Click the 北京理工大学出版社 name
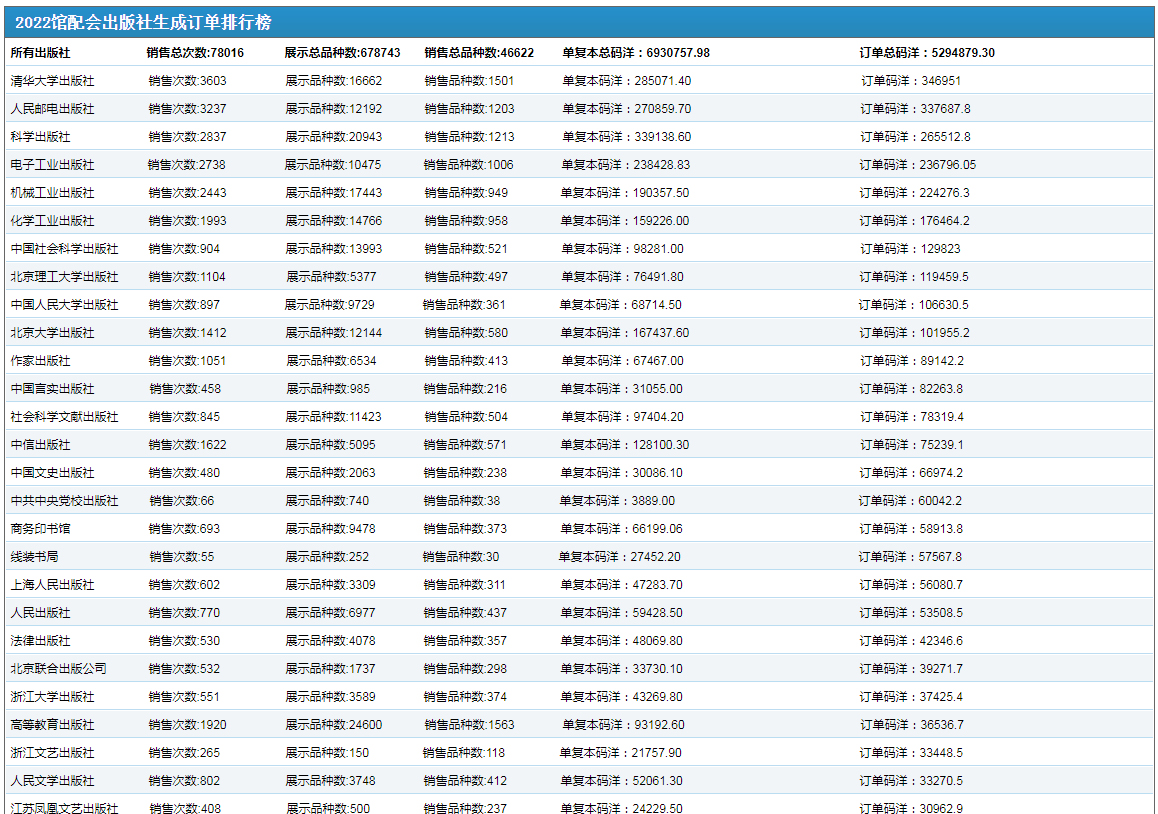 [x=64, y=277]
